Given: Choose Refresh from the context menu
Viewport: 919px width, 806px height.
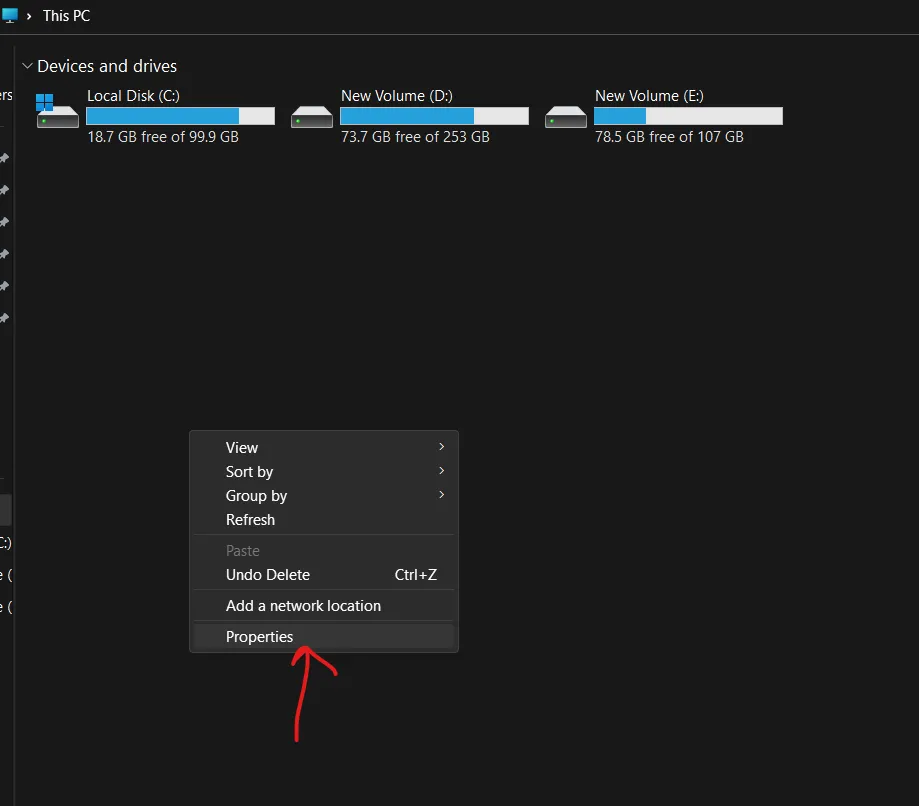Looking at the screenshot, I should (250, 520).
